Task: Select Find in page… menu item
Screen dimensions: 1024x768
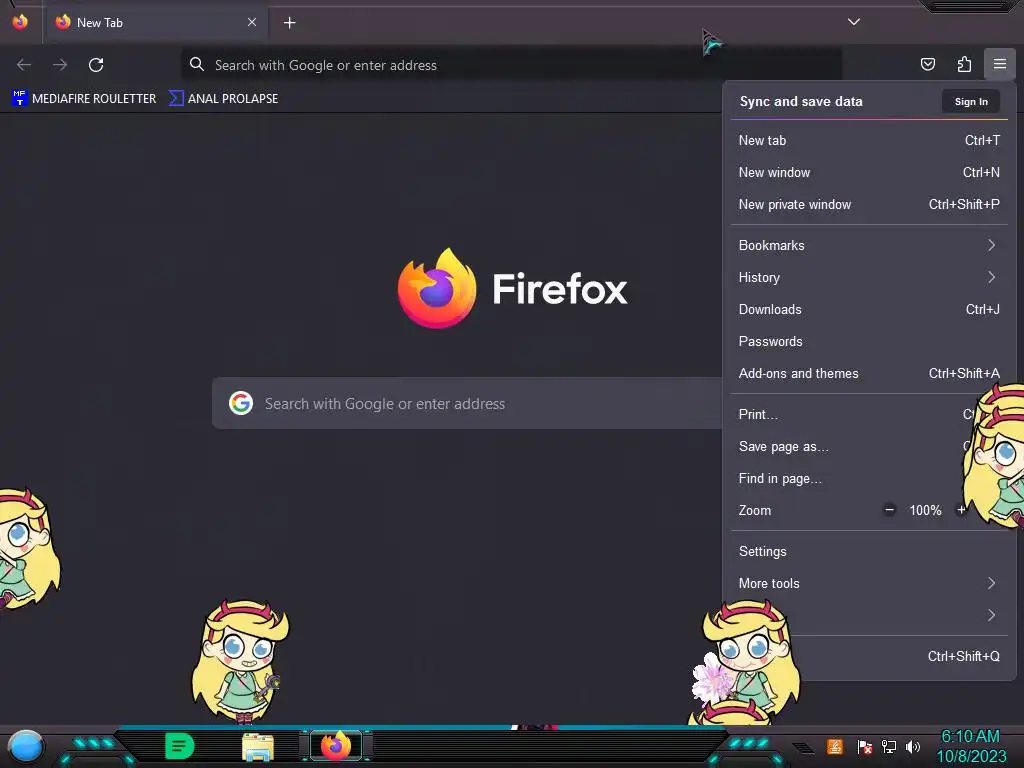Action: [869, 479]
